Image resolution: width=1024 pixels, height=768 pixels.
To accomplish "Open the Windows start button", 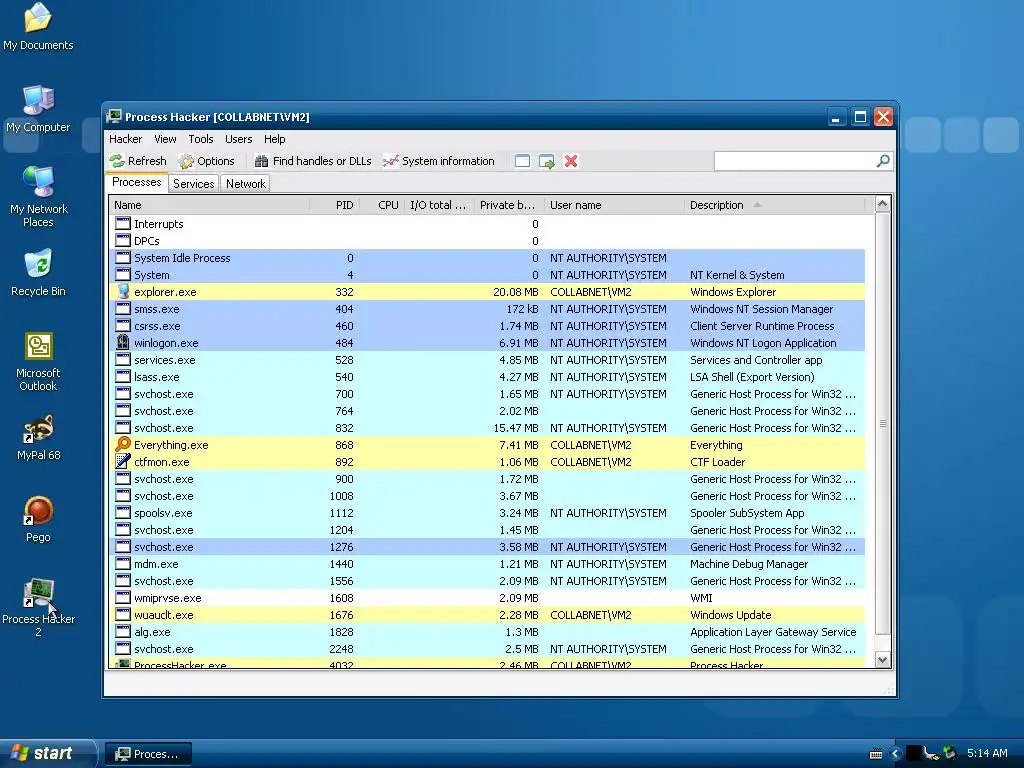I will (x=49, y=754).
